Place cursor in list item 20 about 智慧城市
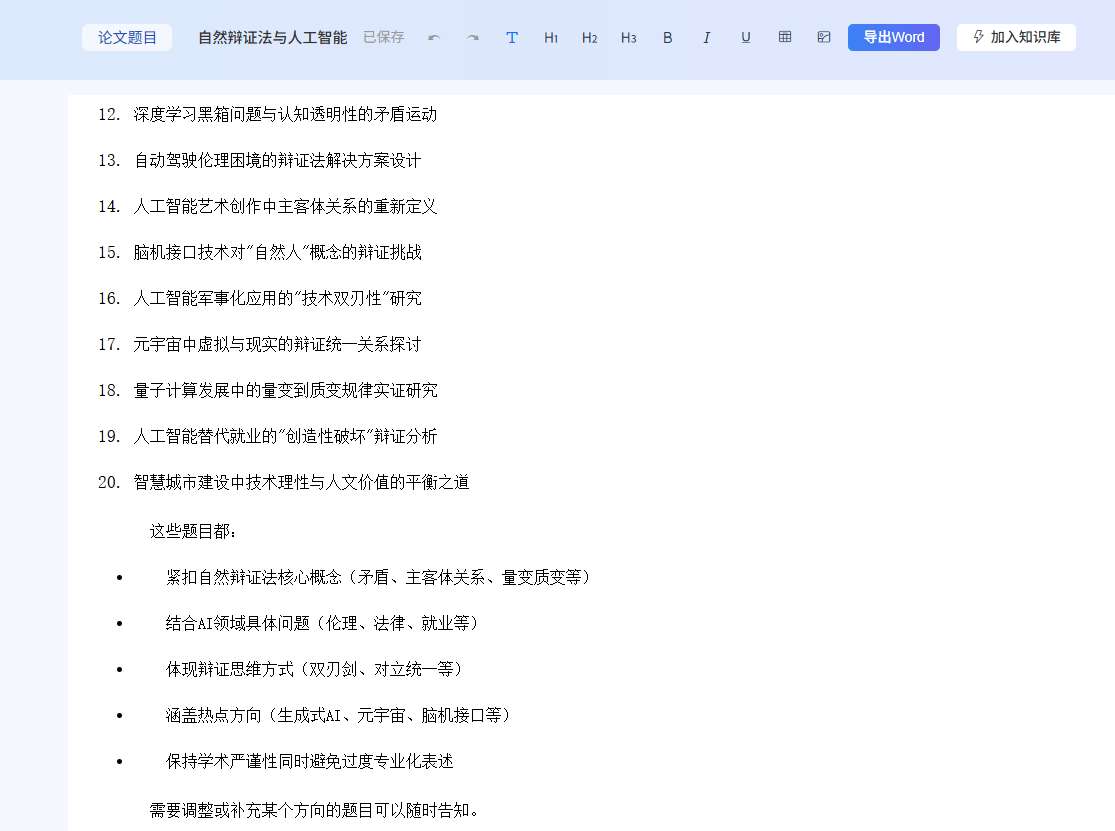1115x831 pixels. click(299, 482)
